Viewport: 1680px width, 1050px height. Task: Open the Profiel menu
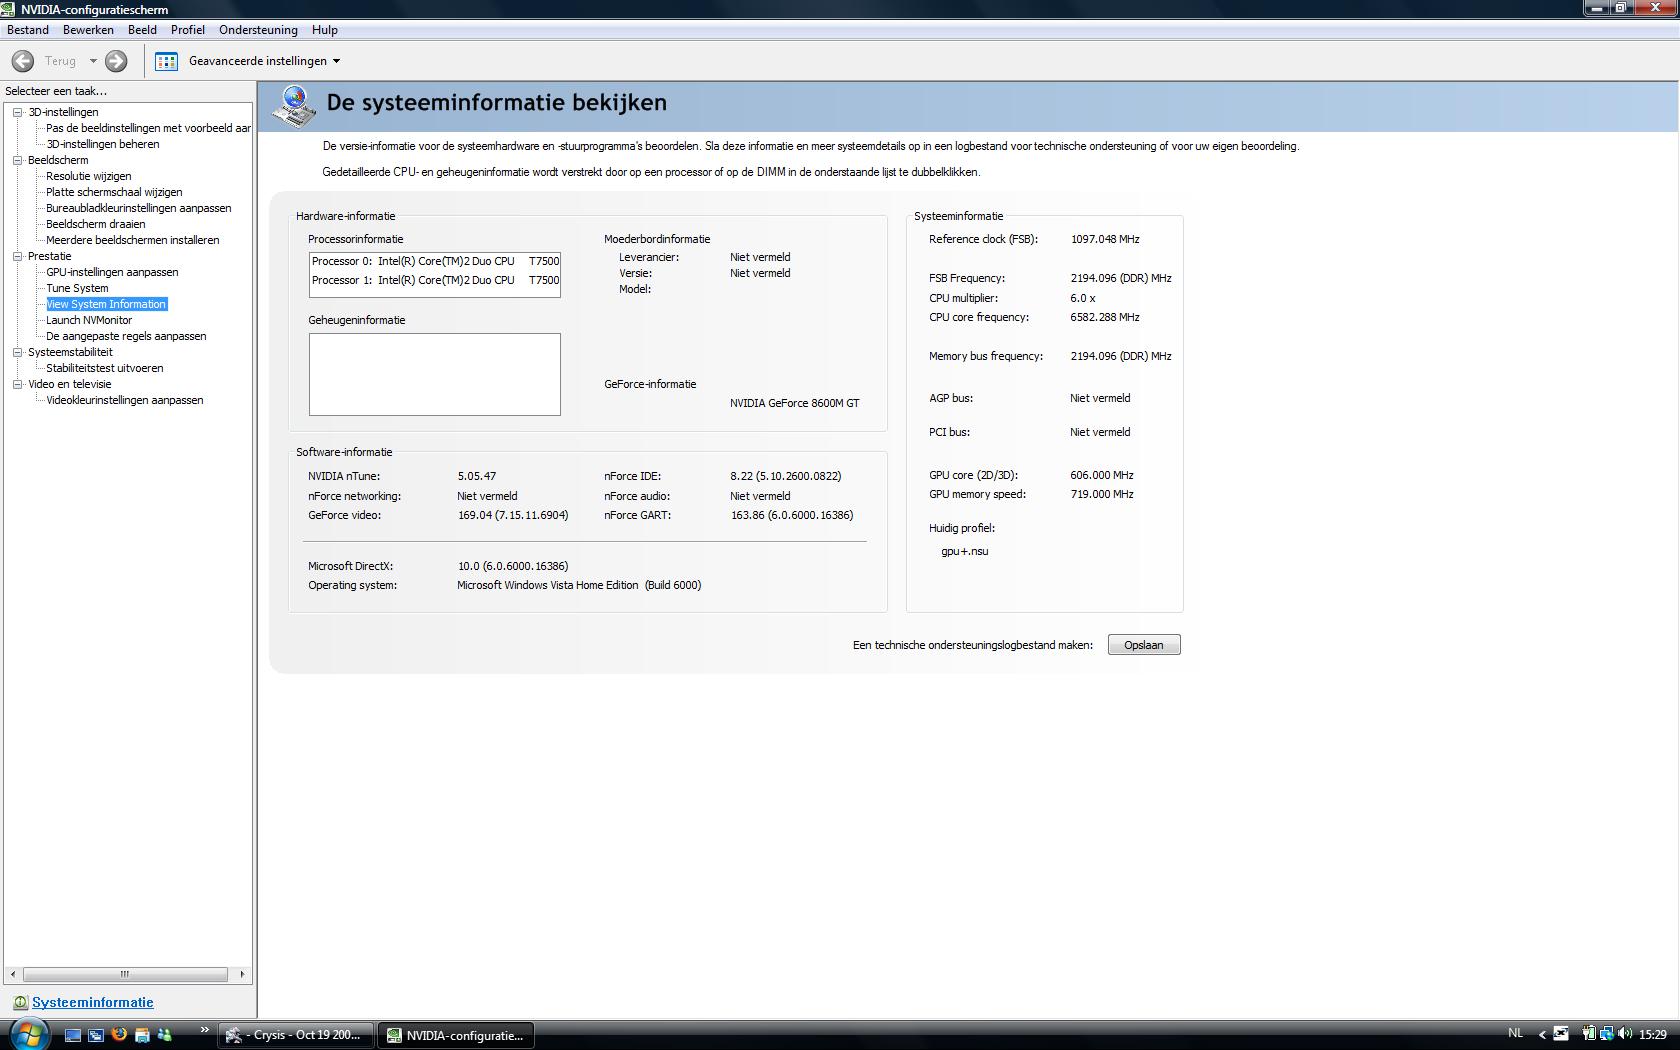pyautogui.click(x=188, y=30)
